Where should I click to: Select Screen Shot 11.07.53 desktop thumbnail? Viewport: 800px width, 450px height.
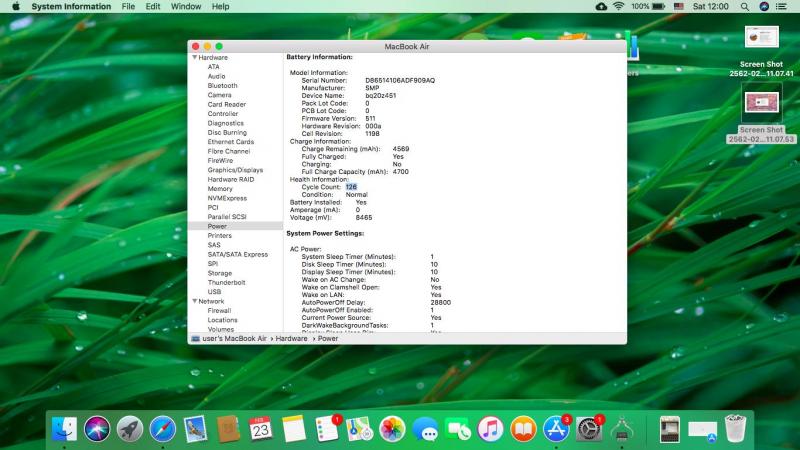761,102
